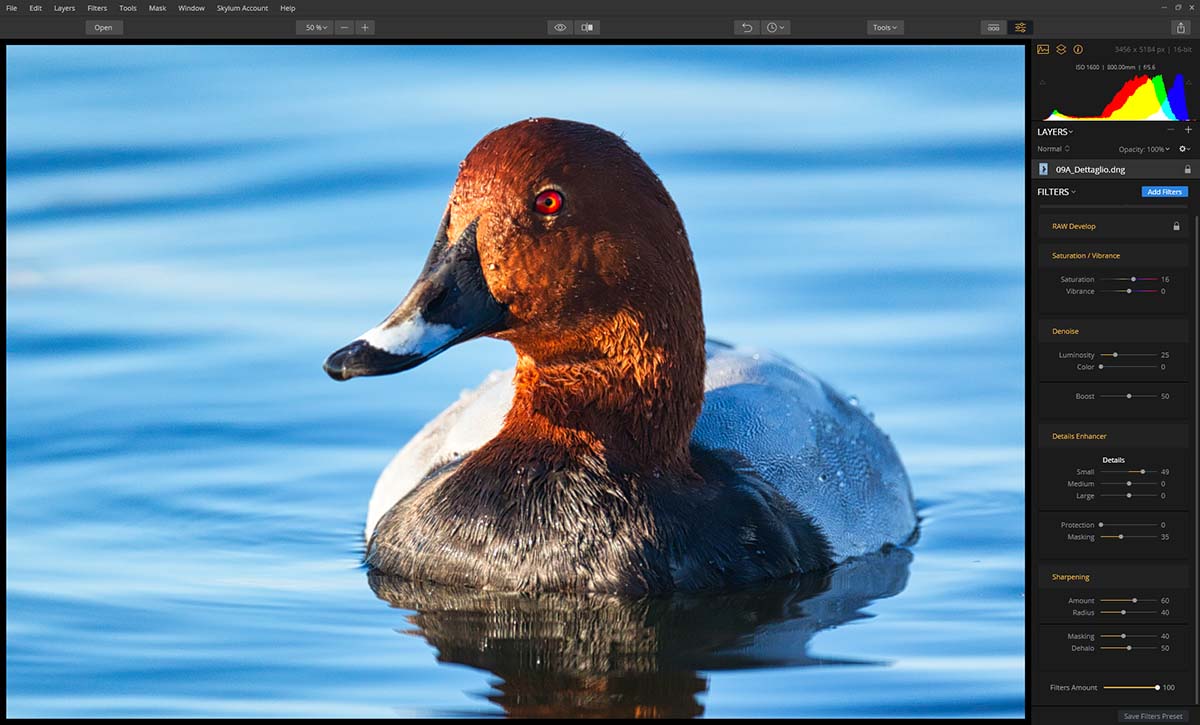The image size is (1200, 725).
Task: Click the layers stack panel icon
Action: coord(1061,49)
